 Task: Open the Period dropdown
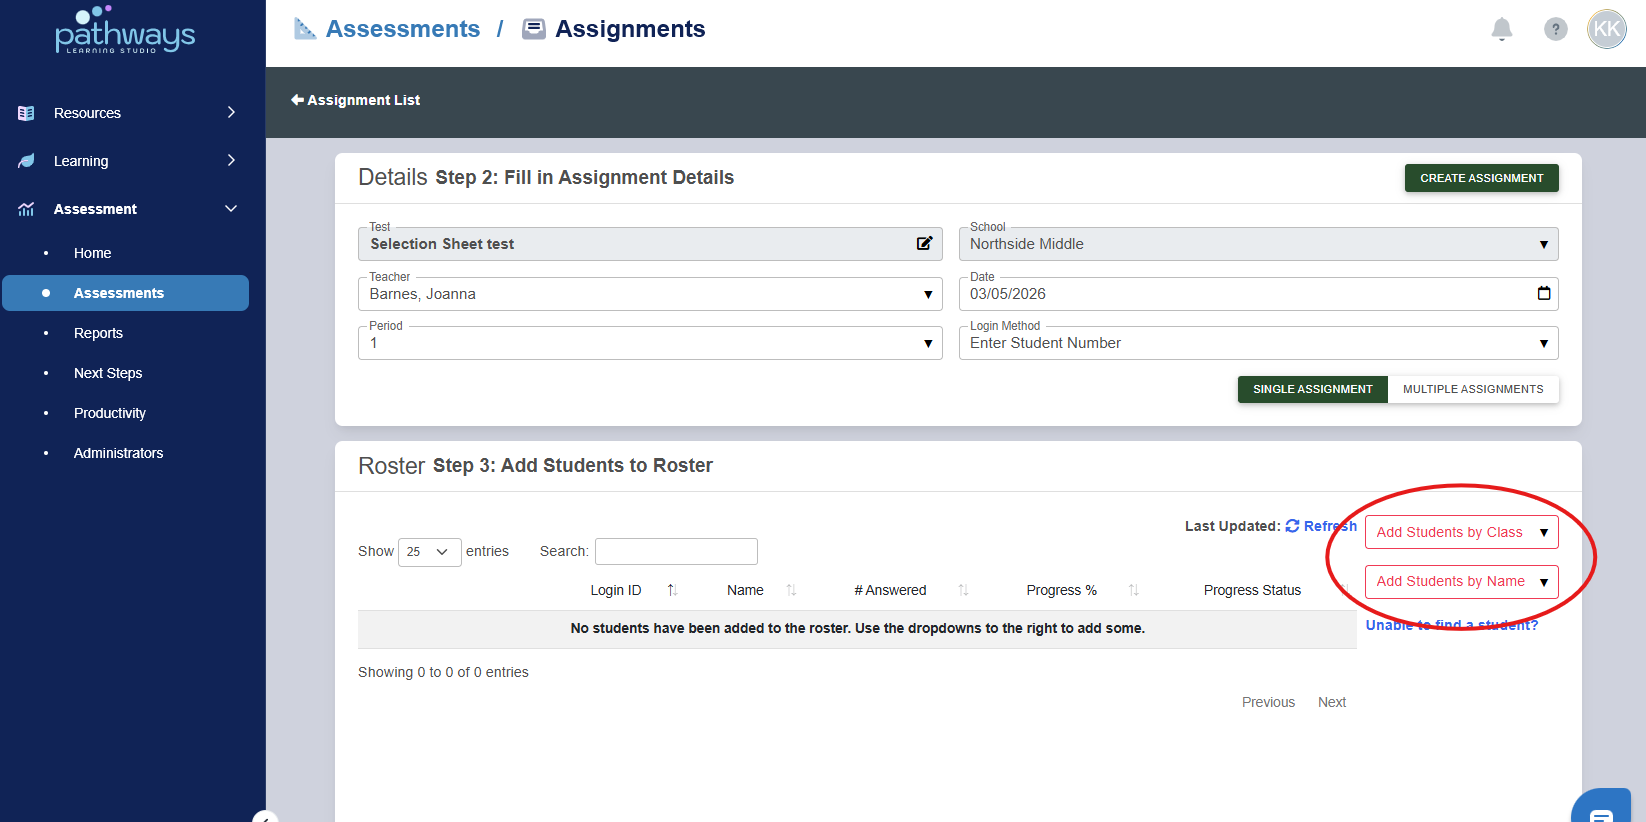(650, 343)
